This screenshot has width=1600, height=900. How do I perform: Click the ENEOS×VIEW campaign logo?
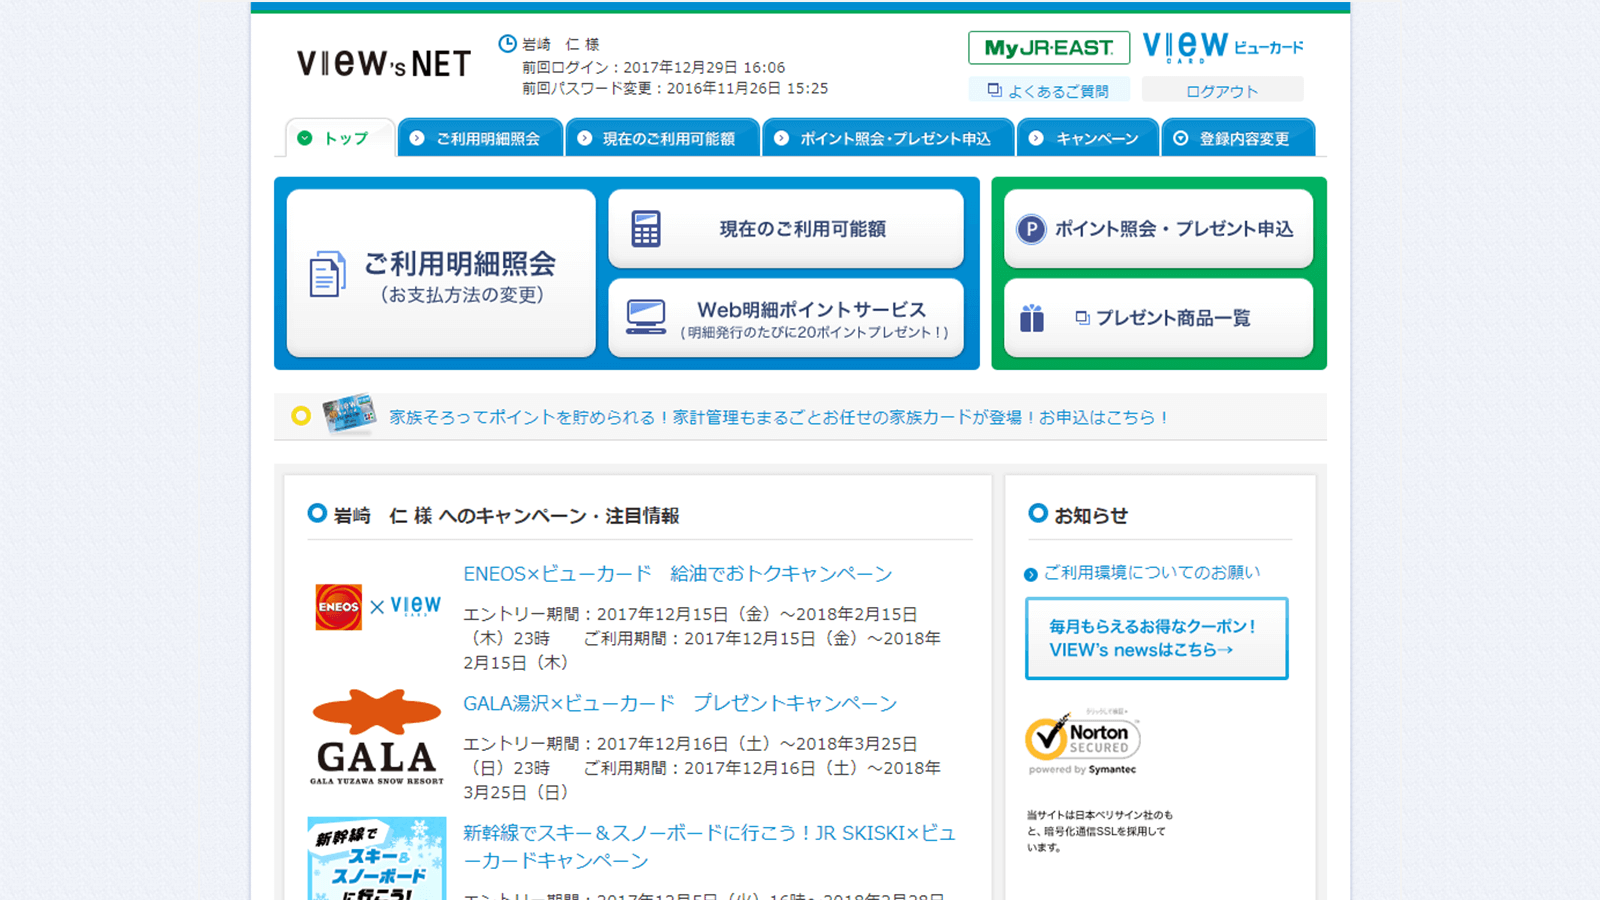(x=377, y=606)
